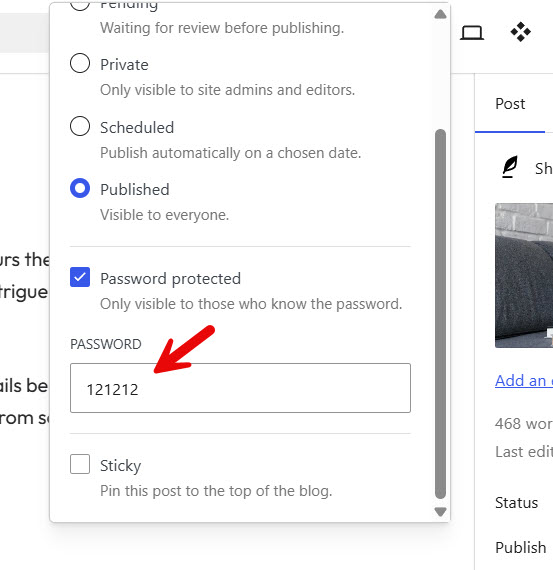Screen dimensions: 553x570
Task: Click the scrollbar down arrow in popup
Action: pyautogui.click(x=440, y=511)
